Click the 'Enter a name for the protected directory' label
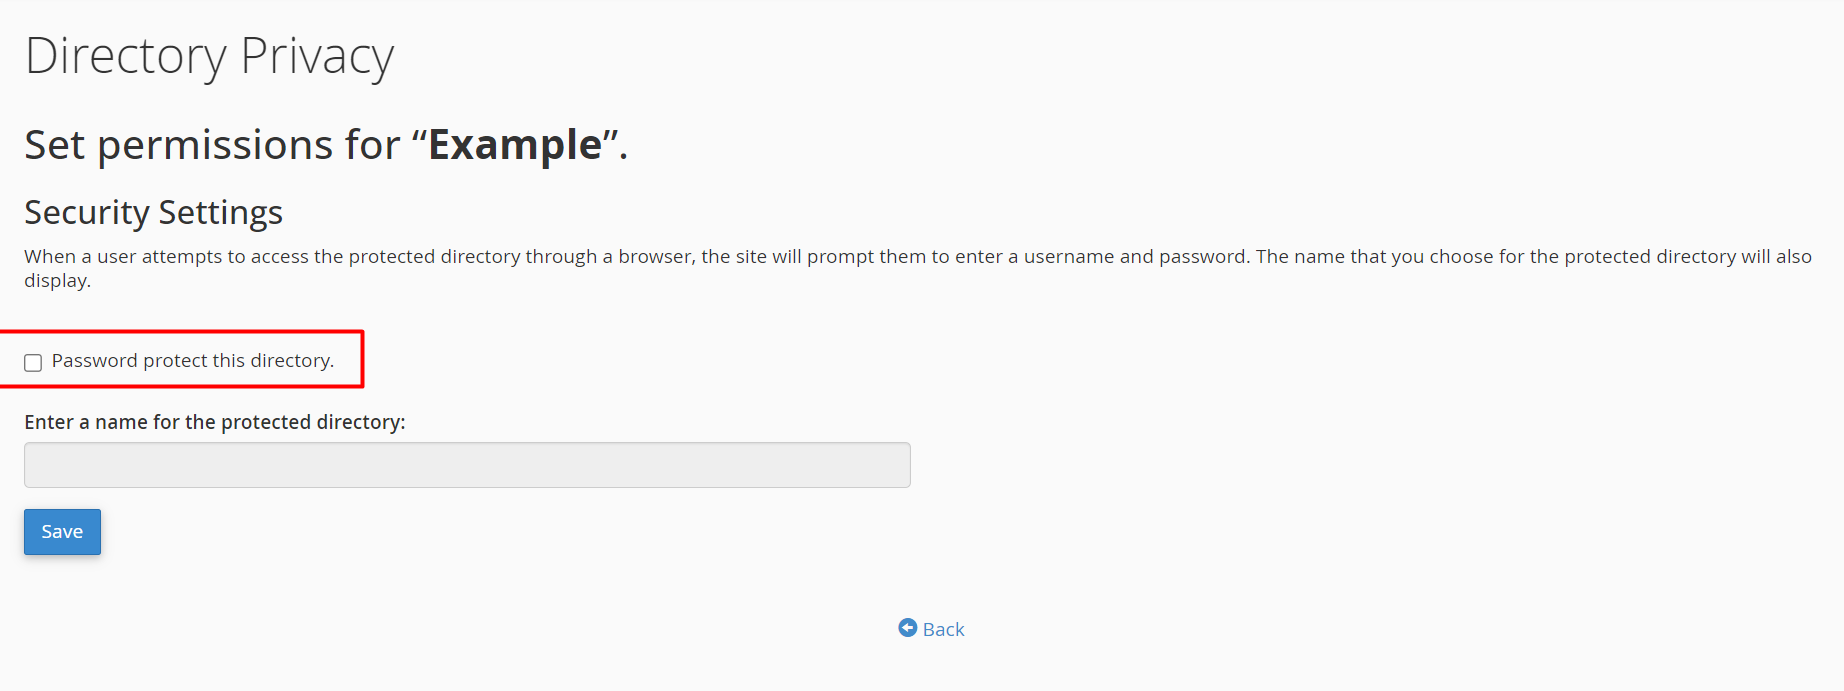The height and width of the screenshot is (691, 1844). [215, 422]
